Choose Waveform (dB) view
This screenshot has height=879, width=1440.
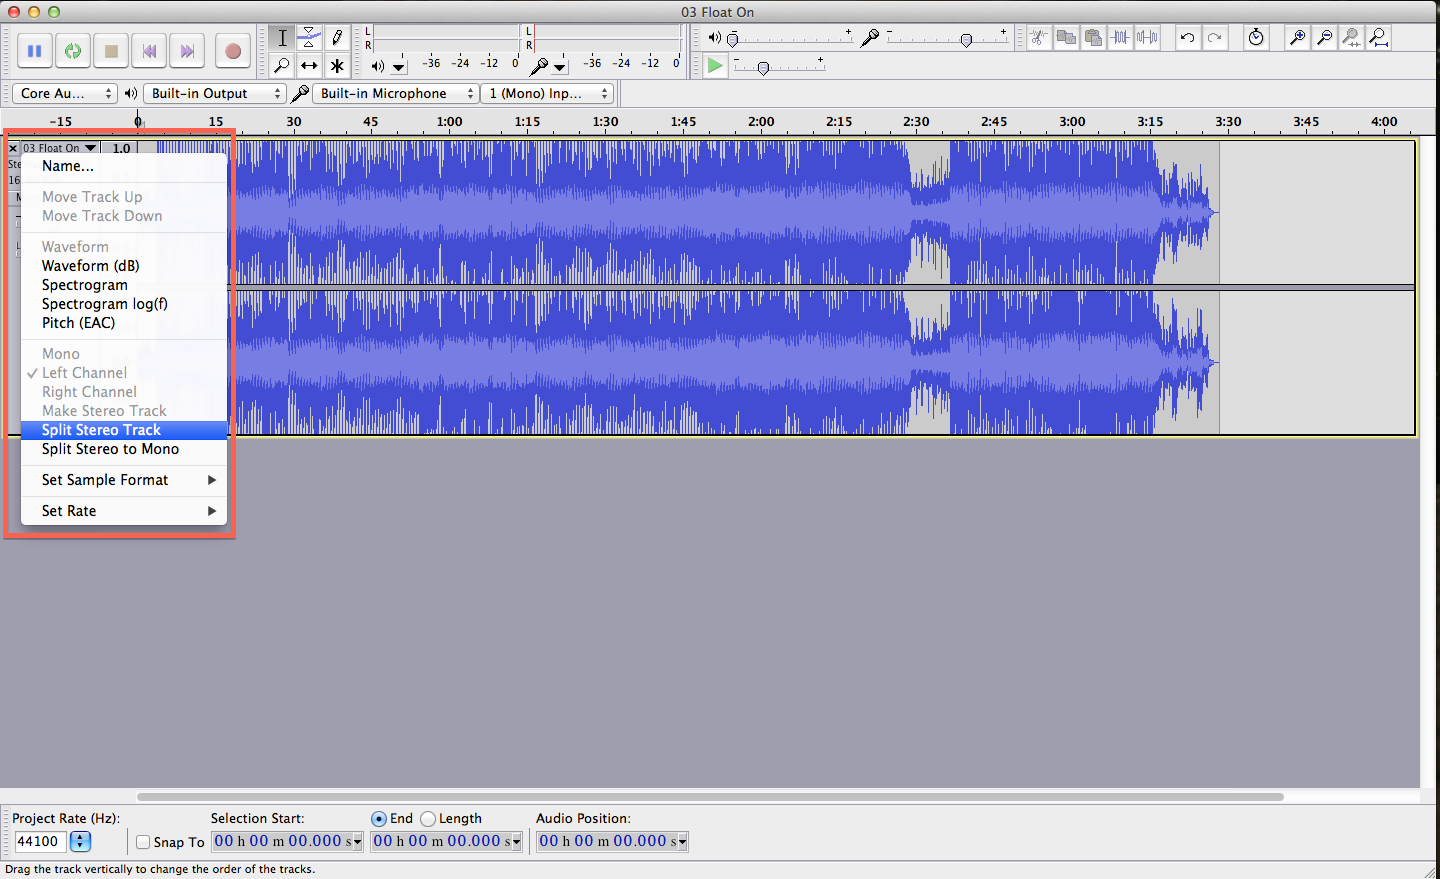click(x=124, y=266)
